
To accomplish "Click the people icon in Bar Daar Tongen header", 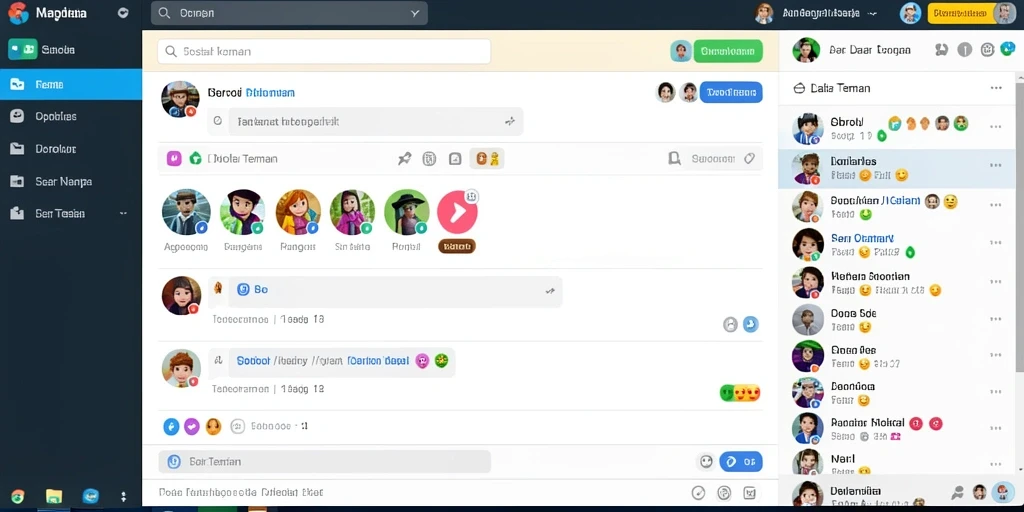I will [x=942, y=50].
